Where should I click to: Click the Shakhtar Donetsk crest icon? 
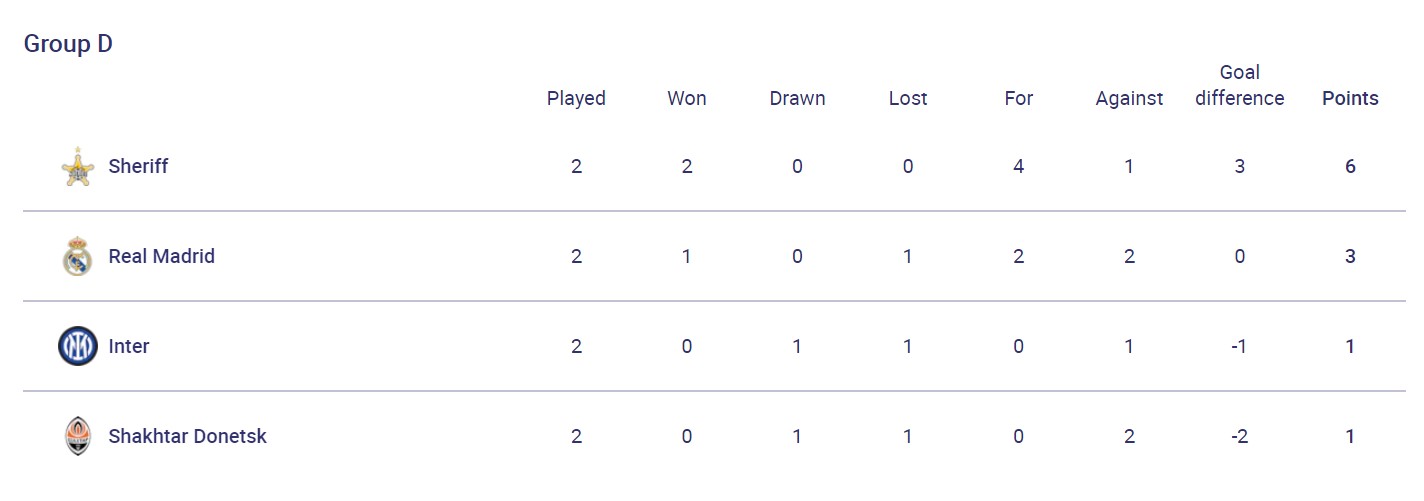point(77,437)
